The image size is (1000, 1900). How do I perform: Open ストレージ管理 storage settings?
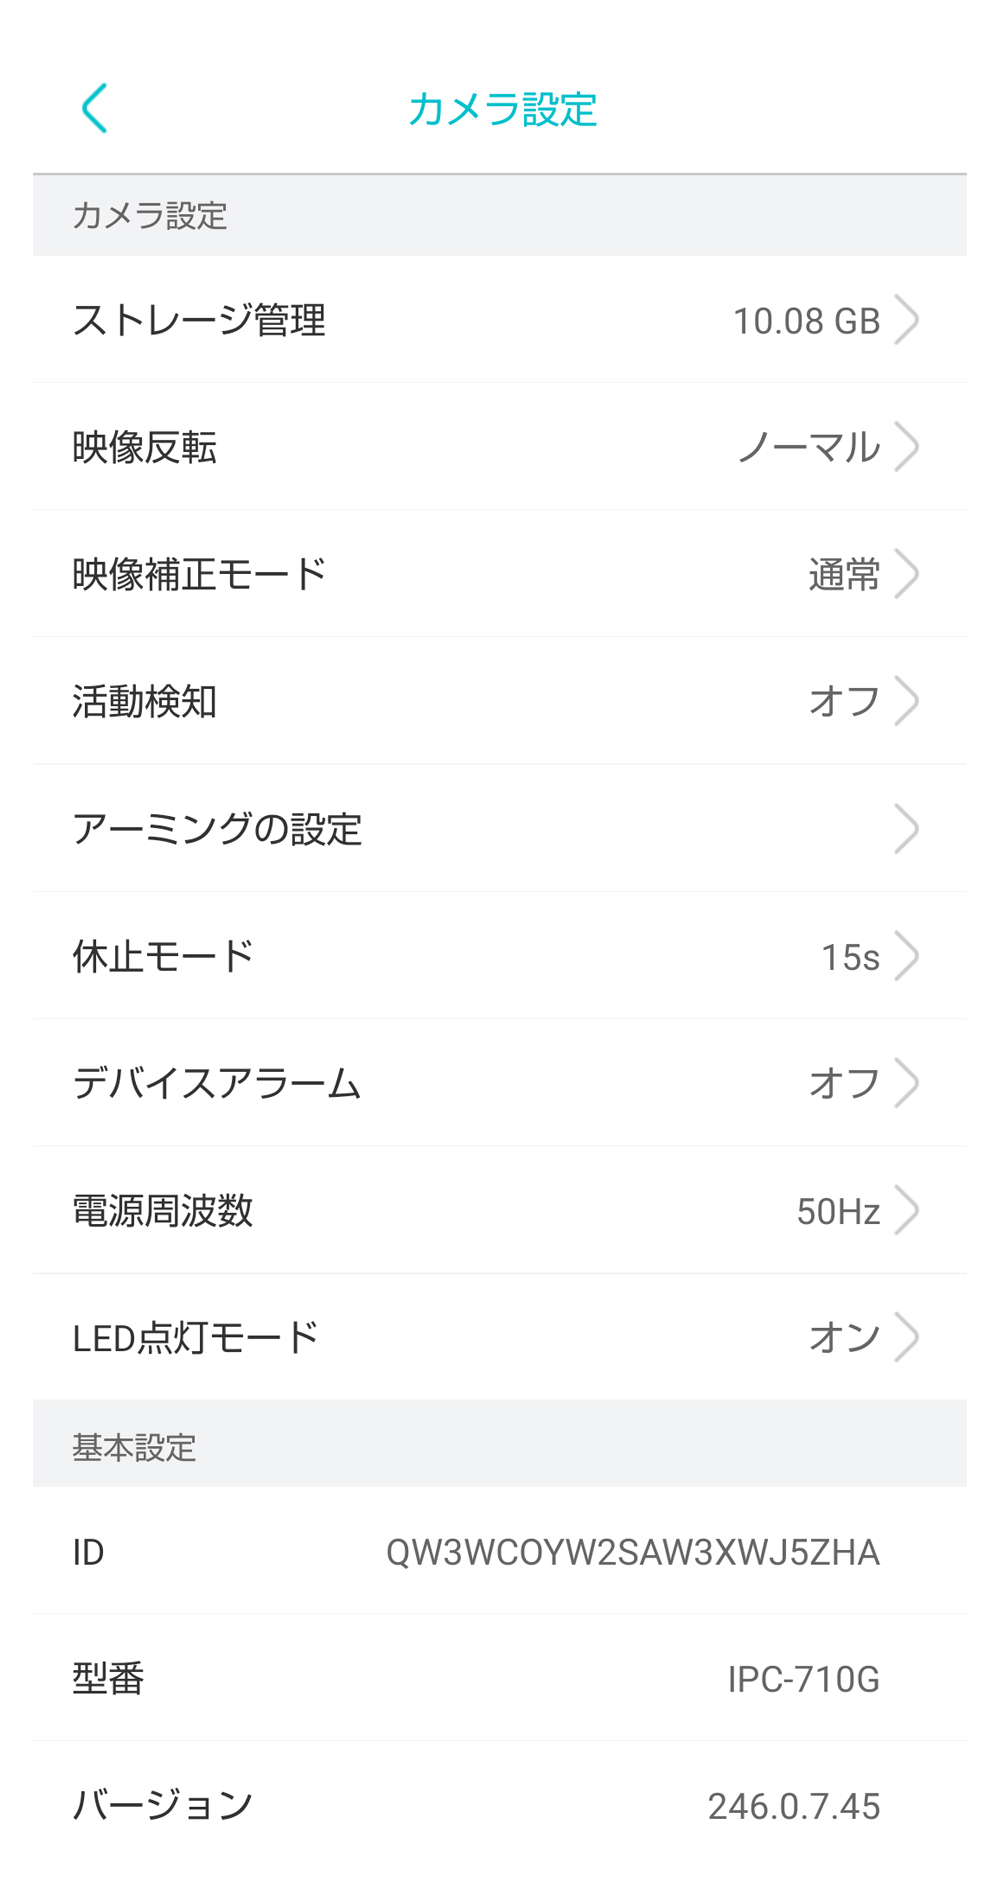(199, 320)
